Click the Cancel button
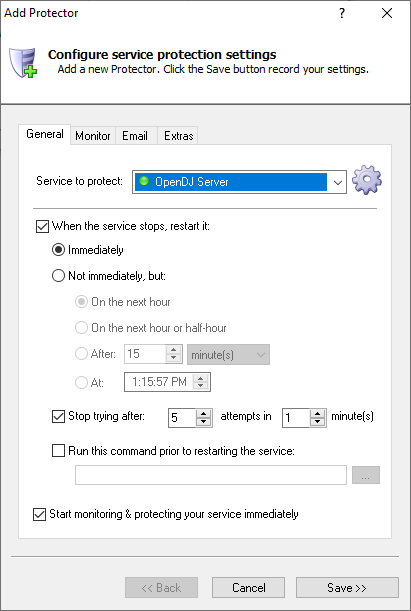This screenshot has width=411, height=611. pyautogui.click(x=249, y=587)
